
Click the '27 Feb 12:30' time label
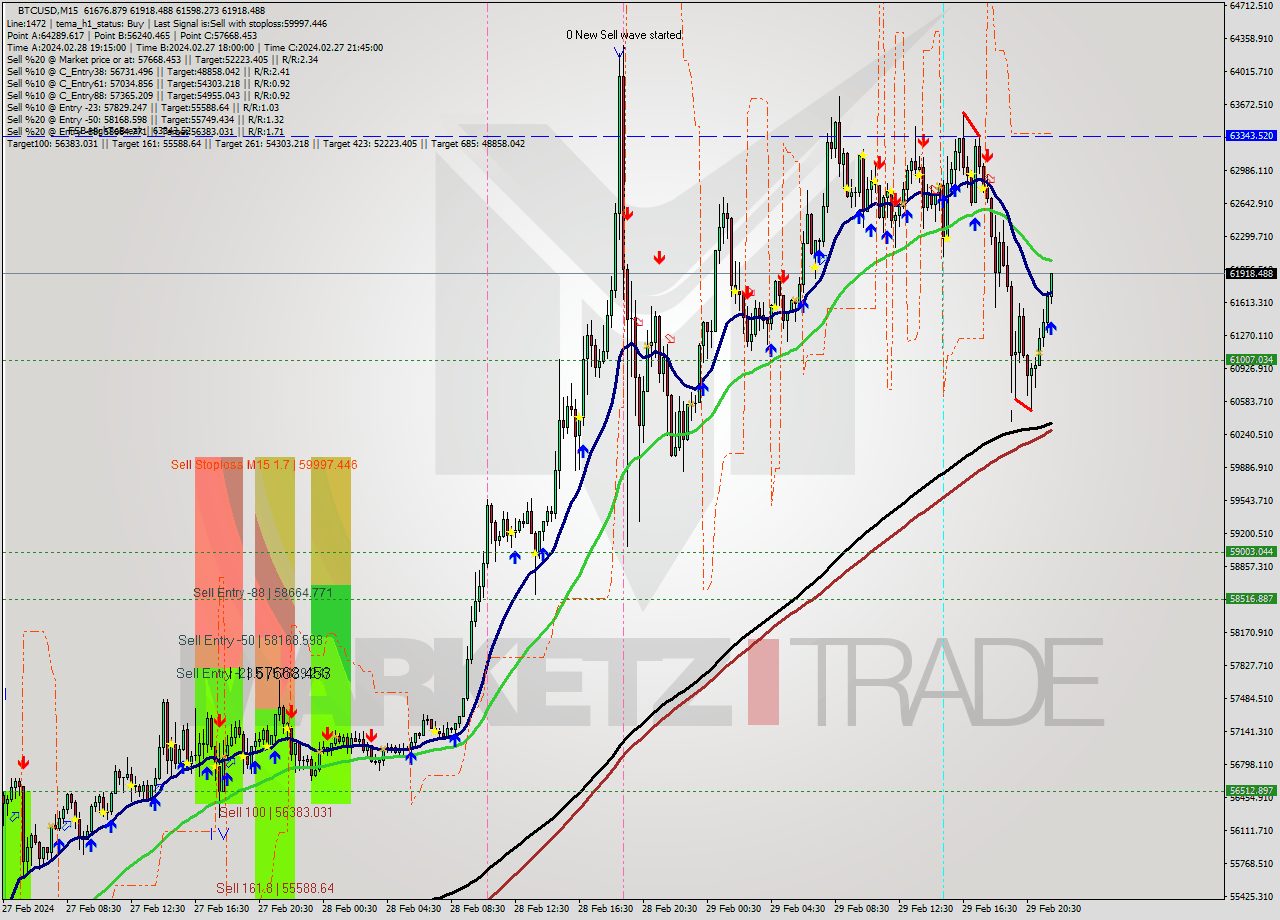pos(157,909)
